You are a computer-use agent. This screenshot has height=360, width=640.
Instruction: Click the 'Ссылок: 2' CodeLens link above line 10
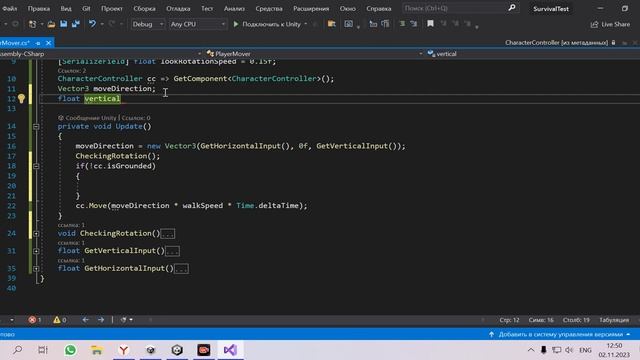tap(71, 71)
